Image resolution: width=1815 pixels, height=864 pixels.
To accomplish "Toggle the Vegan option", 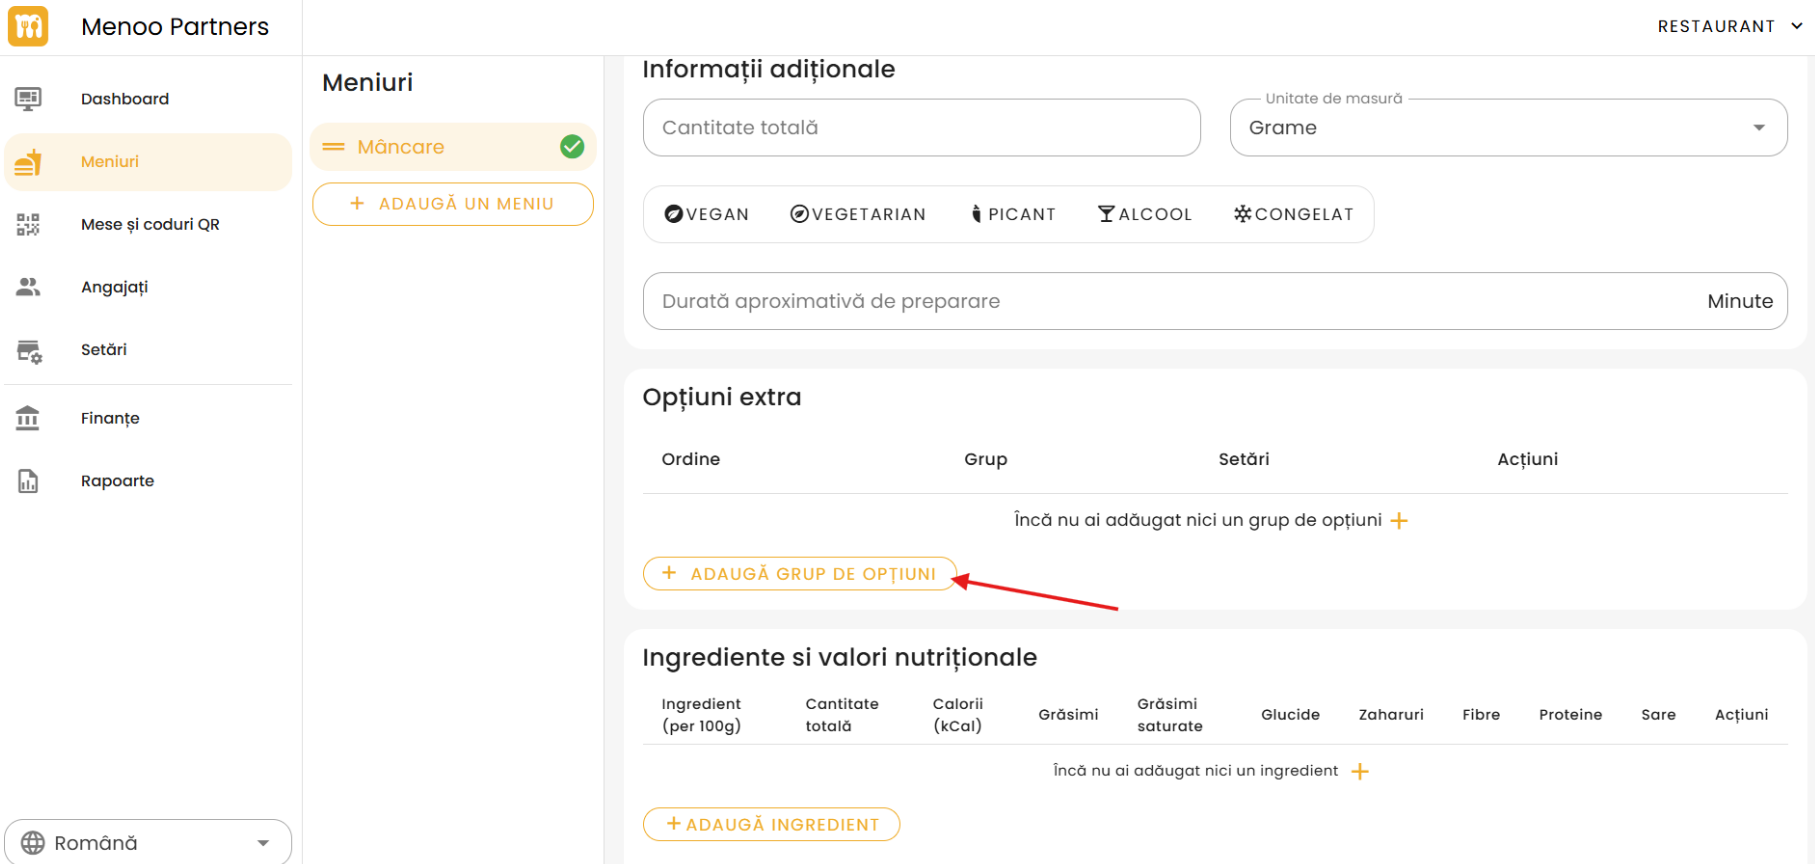I will tap(706, 214).
